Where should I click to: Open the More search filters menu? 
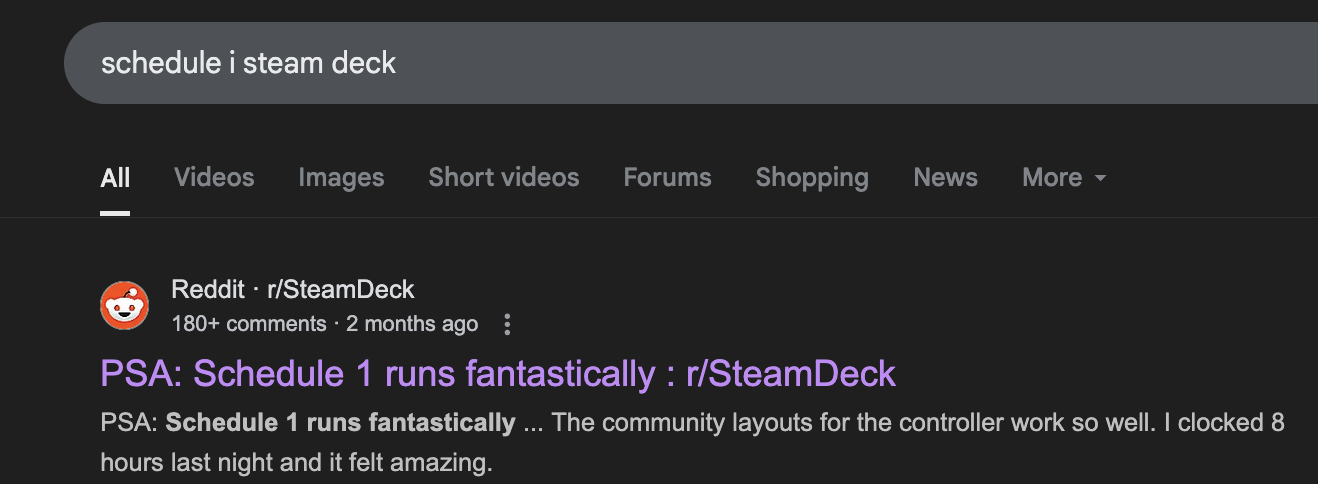pyautogui.click(x=1064, y=177)
